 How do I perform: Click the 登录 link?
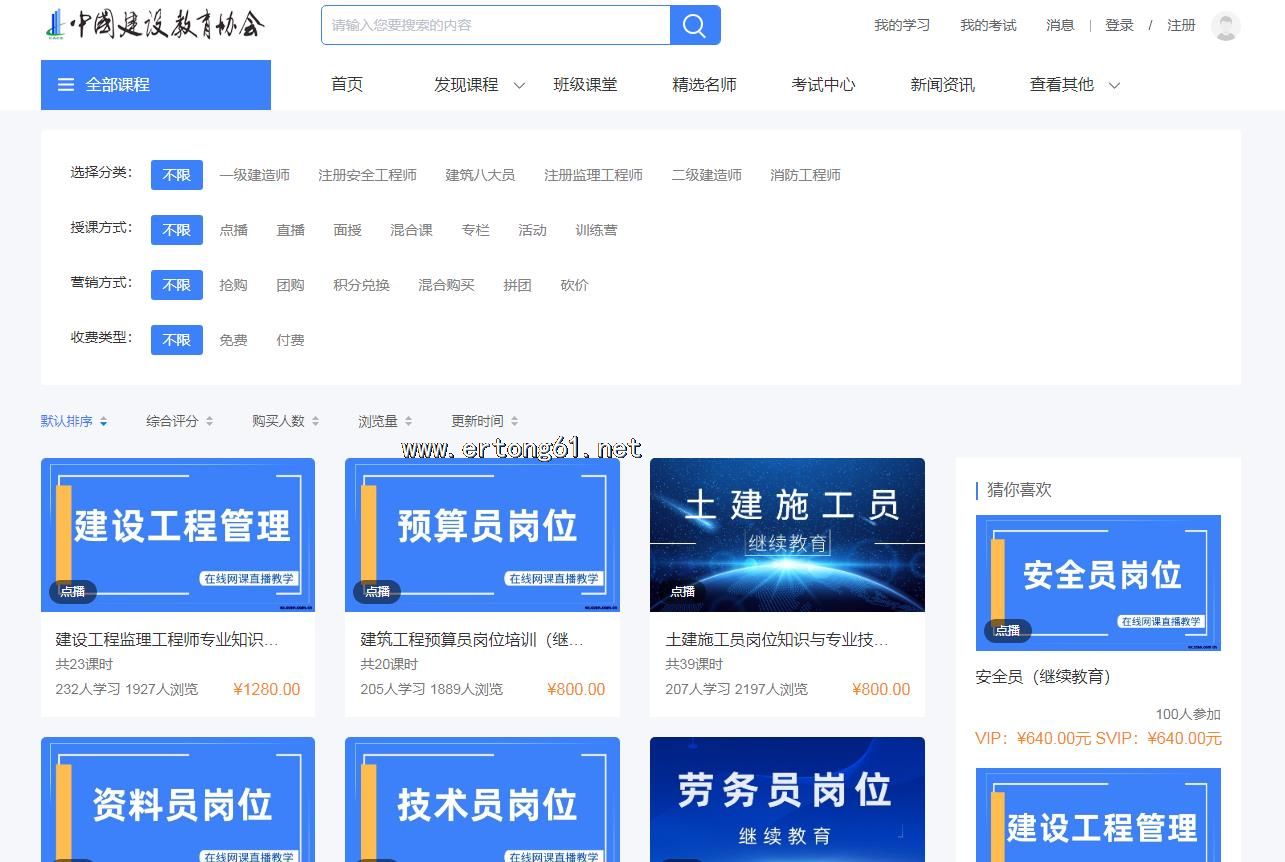(1119, 26)
